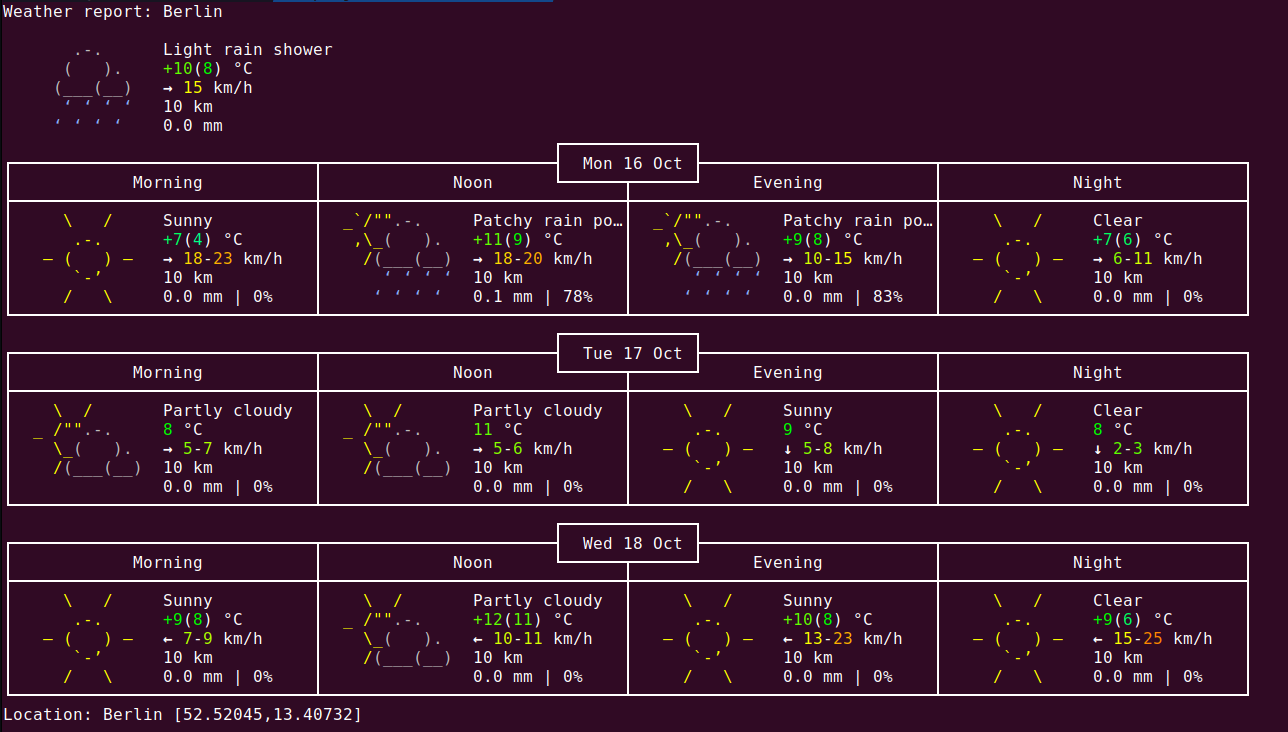This screenshot has width=1288, height=732.
Task: Click the 15-25 km/h wind on Wednesday night
Action: point(1147,639)
